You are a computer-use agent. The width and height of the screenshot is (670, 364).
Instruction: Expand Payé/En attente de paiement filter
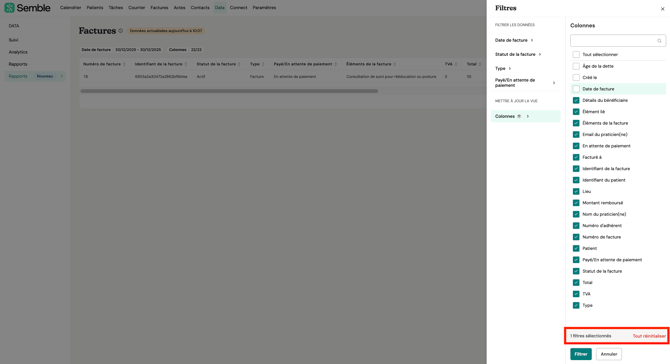(x=525, y=82)
